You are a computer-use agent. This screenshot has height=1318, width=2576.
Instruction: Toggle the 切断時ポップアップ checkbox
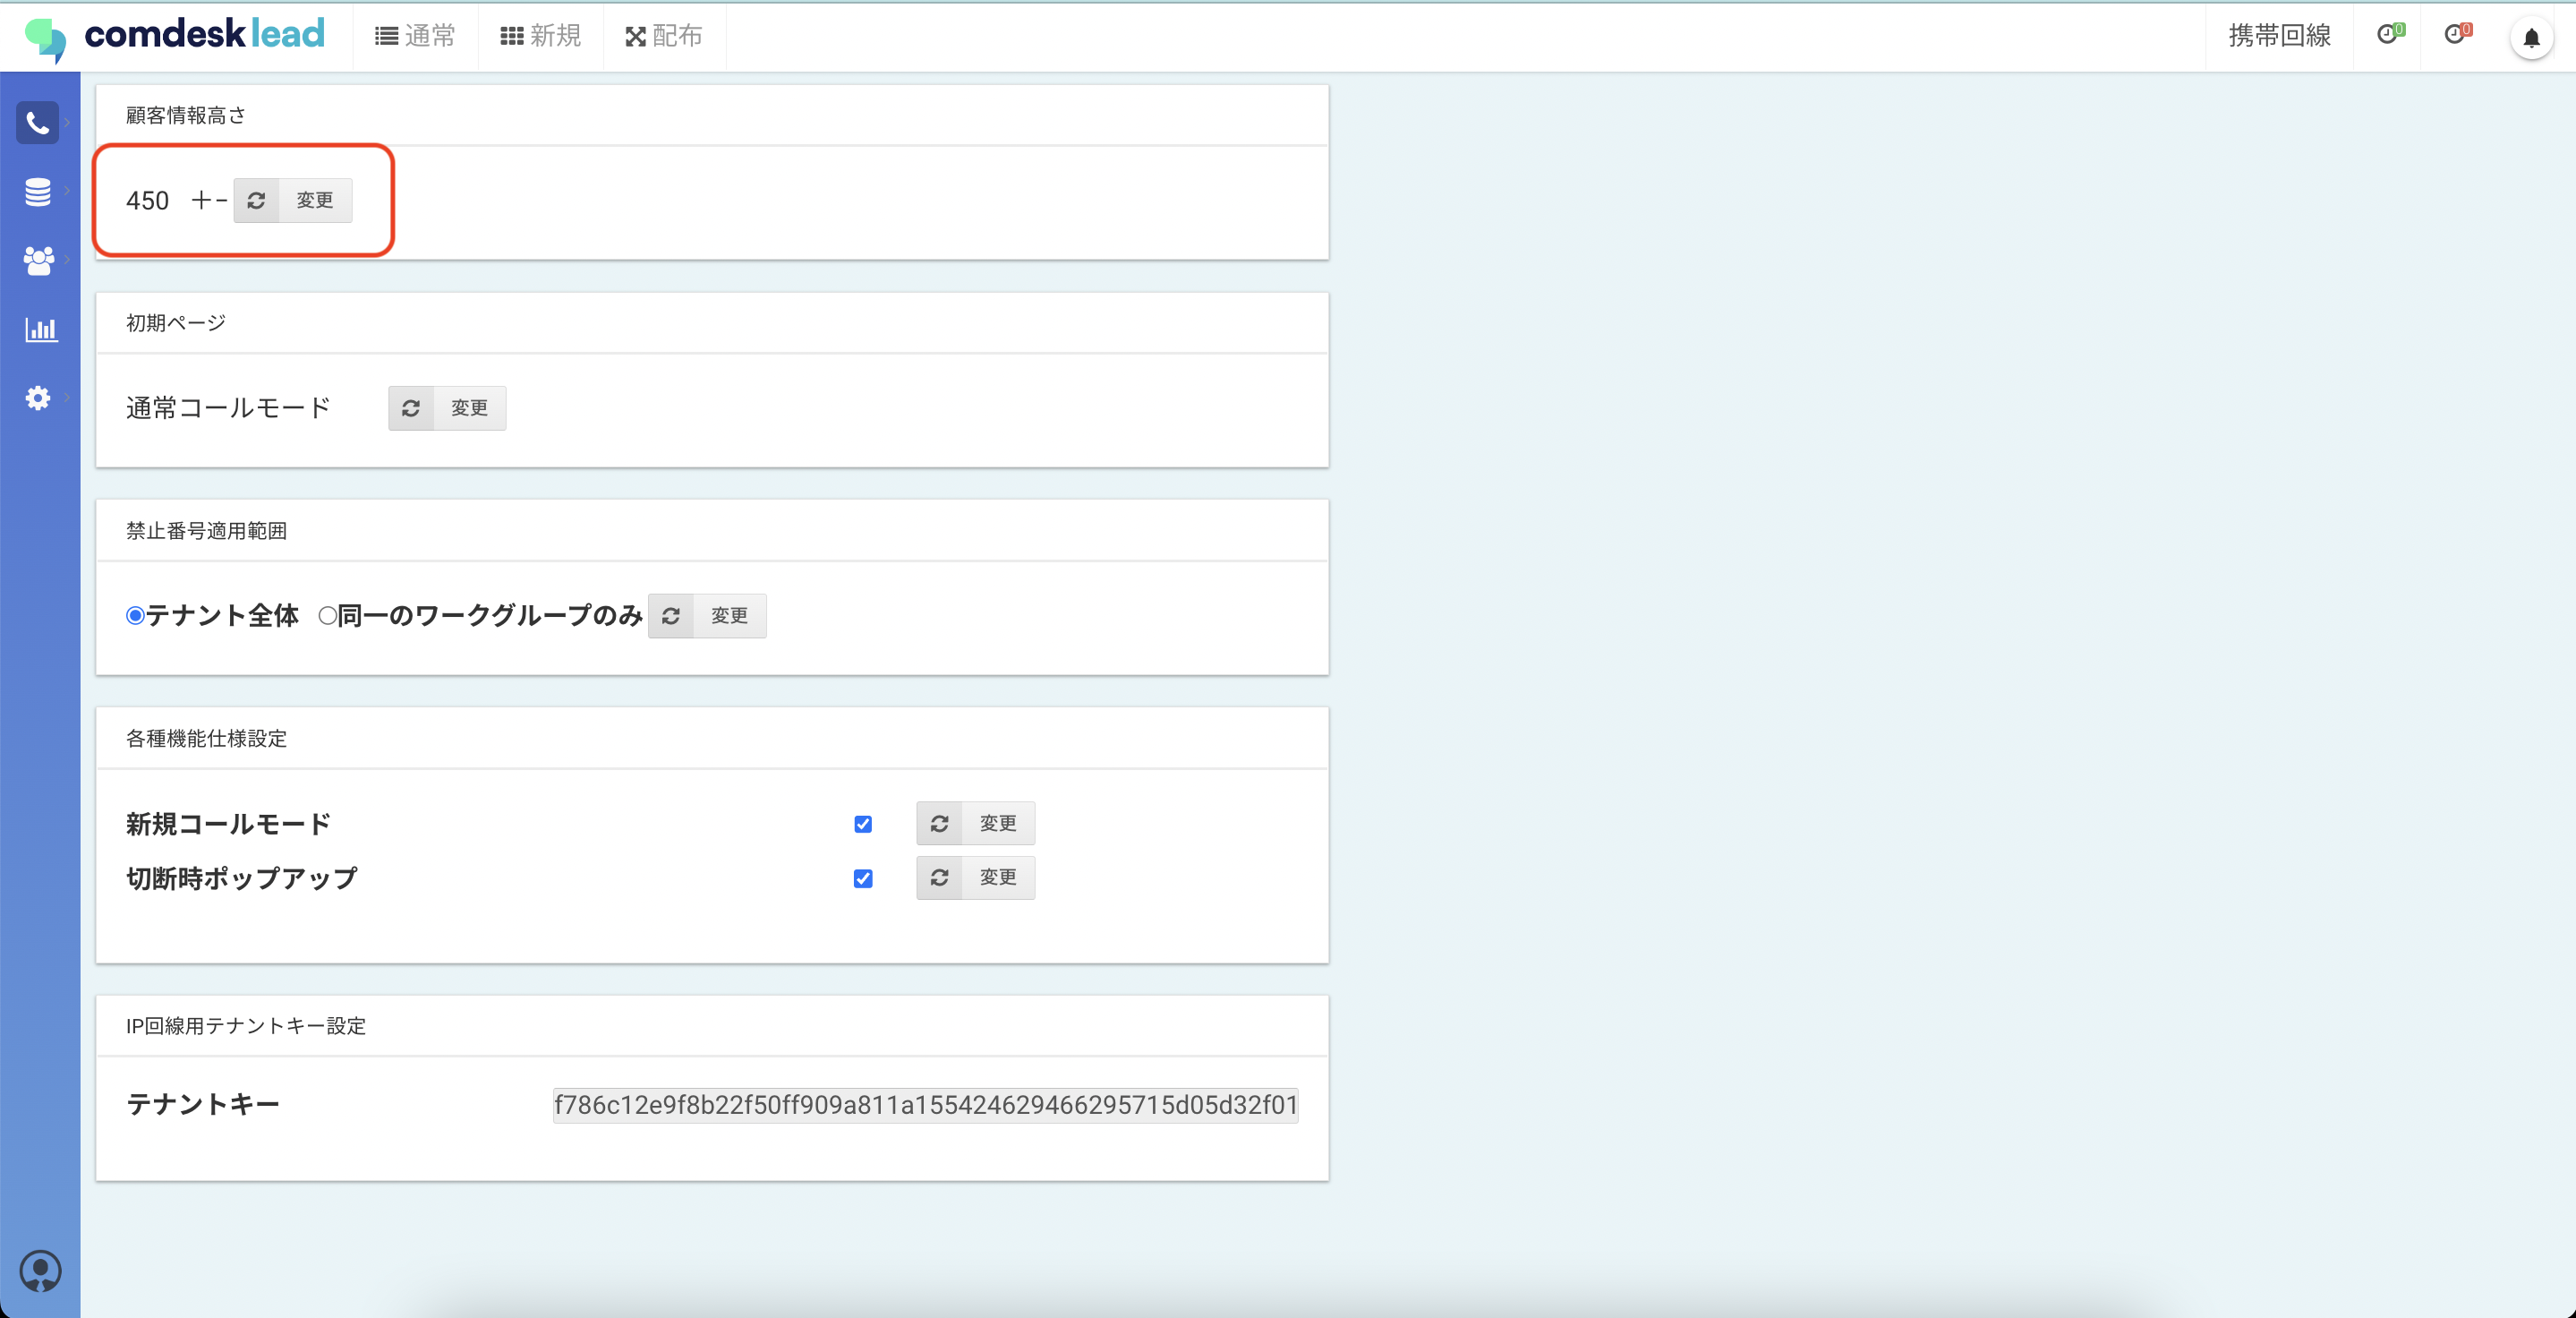tap(863, 878)
